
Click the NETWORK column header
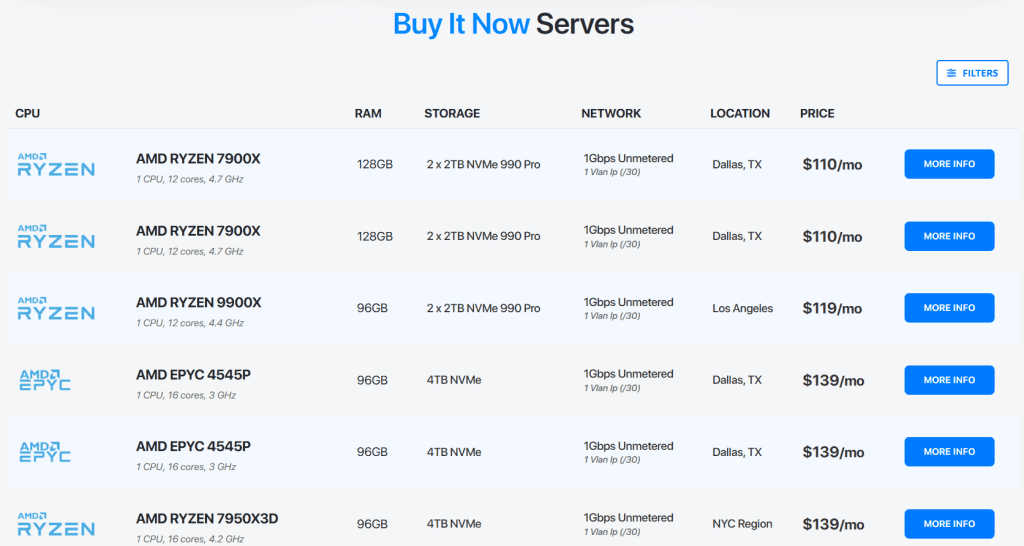tap(611, 114)
